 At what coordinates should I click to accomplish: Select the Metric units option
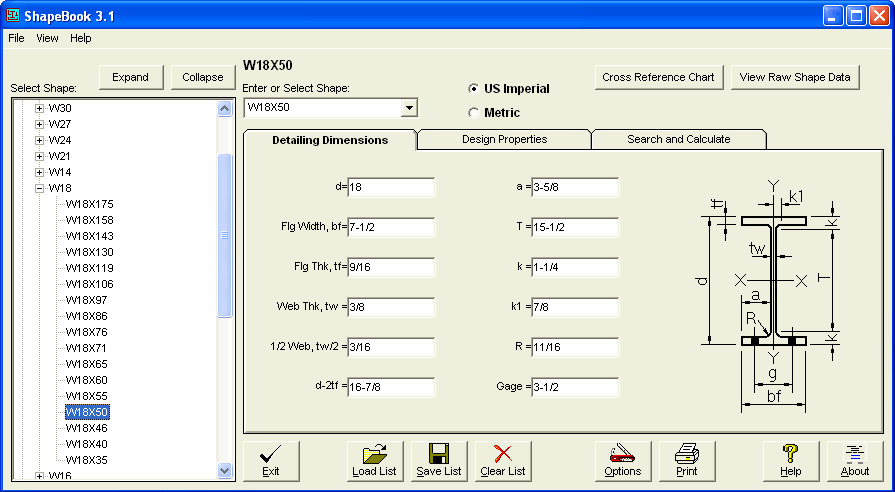(x=494, y=113)
